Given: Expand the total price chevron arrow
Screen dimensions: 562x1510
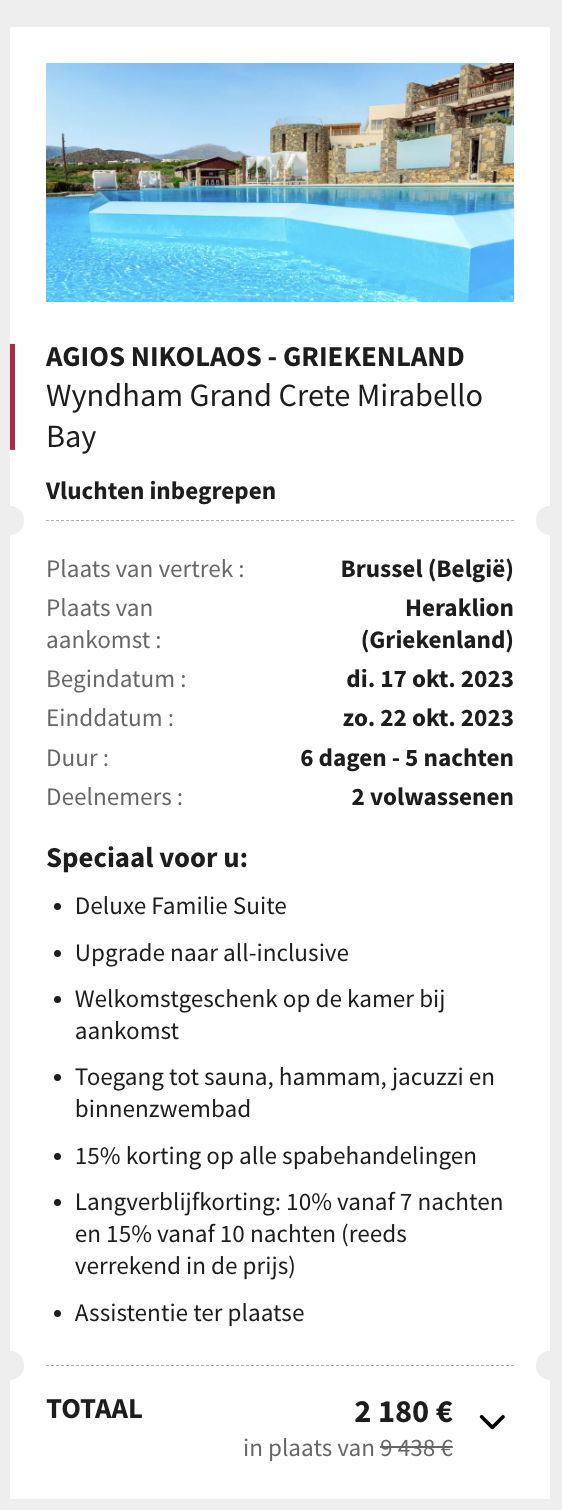Looking at the screenshot, I should pyautogui.click(x=493, y=1420).
